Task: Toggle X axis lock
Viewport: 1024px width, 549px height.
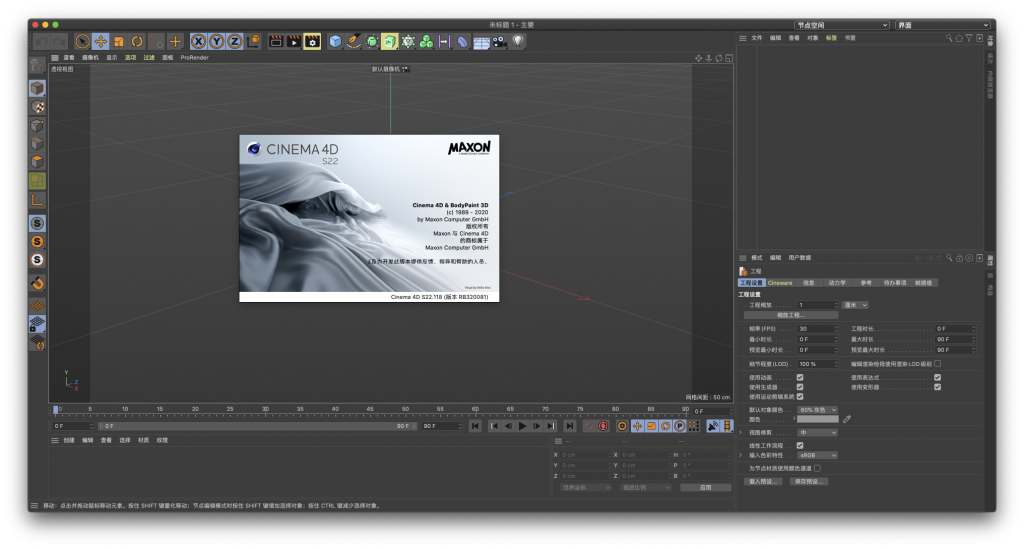Action: (x=199, y=42)
